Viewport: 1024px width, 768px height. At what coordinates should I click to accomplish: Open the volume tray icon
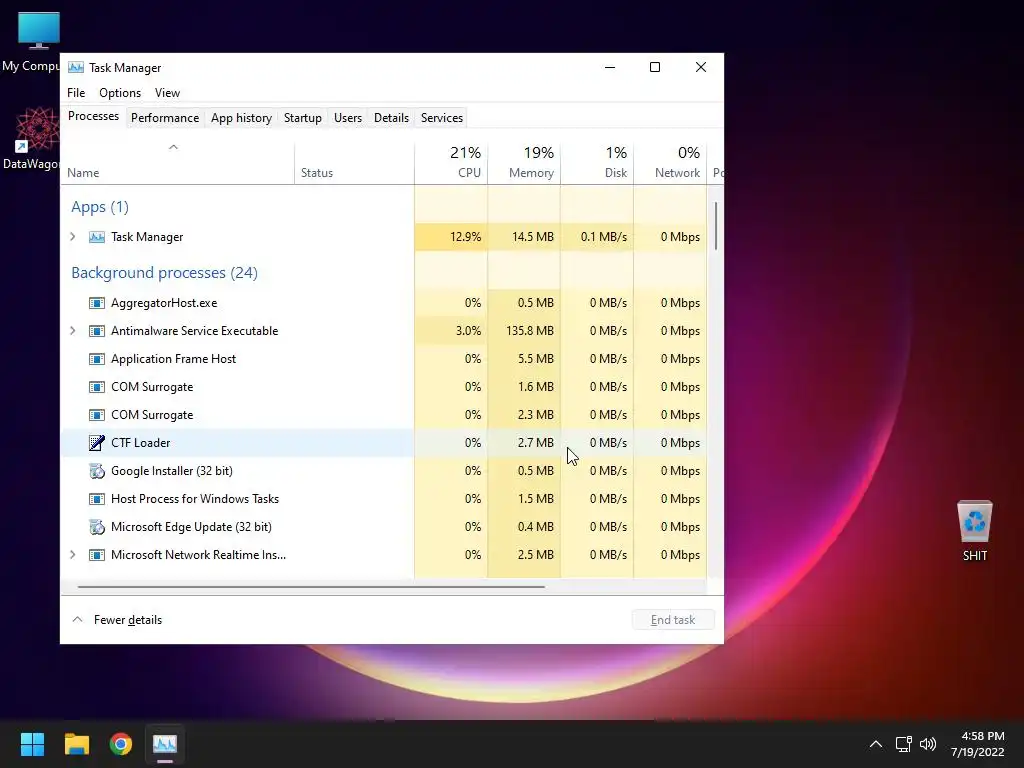[928, 744]
